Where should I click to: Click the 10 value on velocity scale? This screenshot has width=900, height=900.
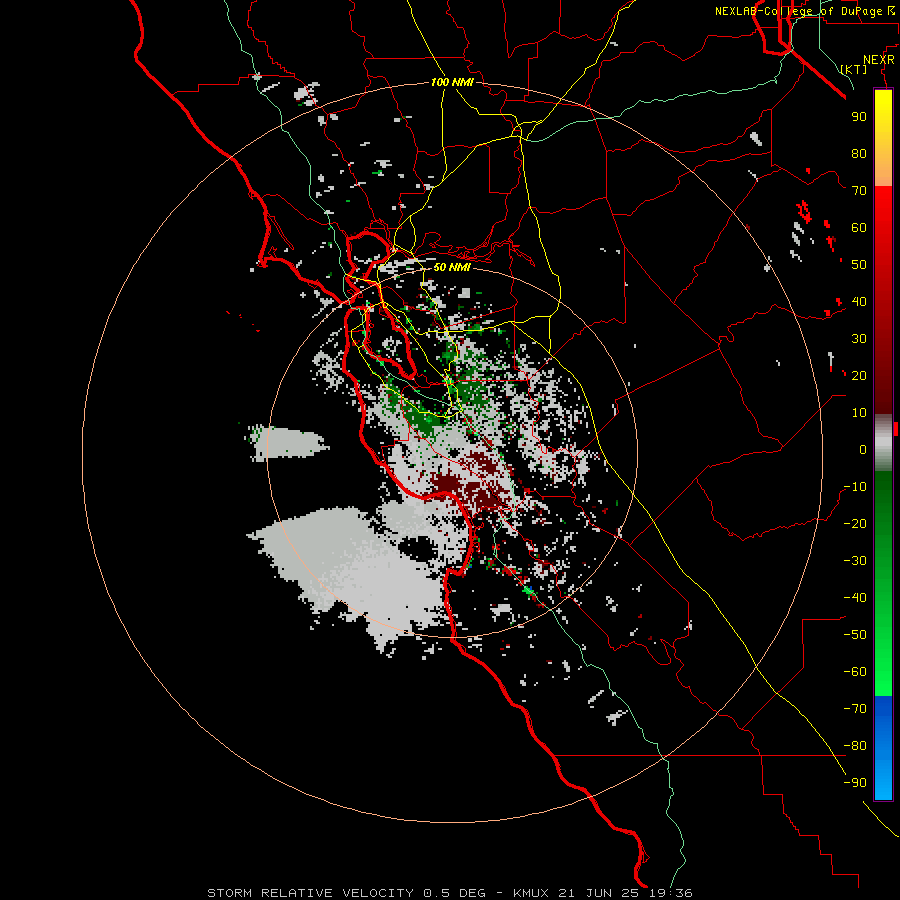tap(859, 413)
